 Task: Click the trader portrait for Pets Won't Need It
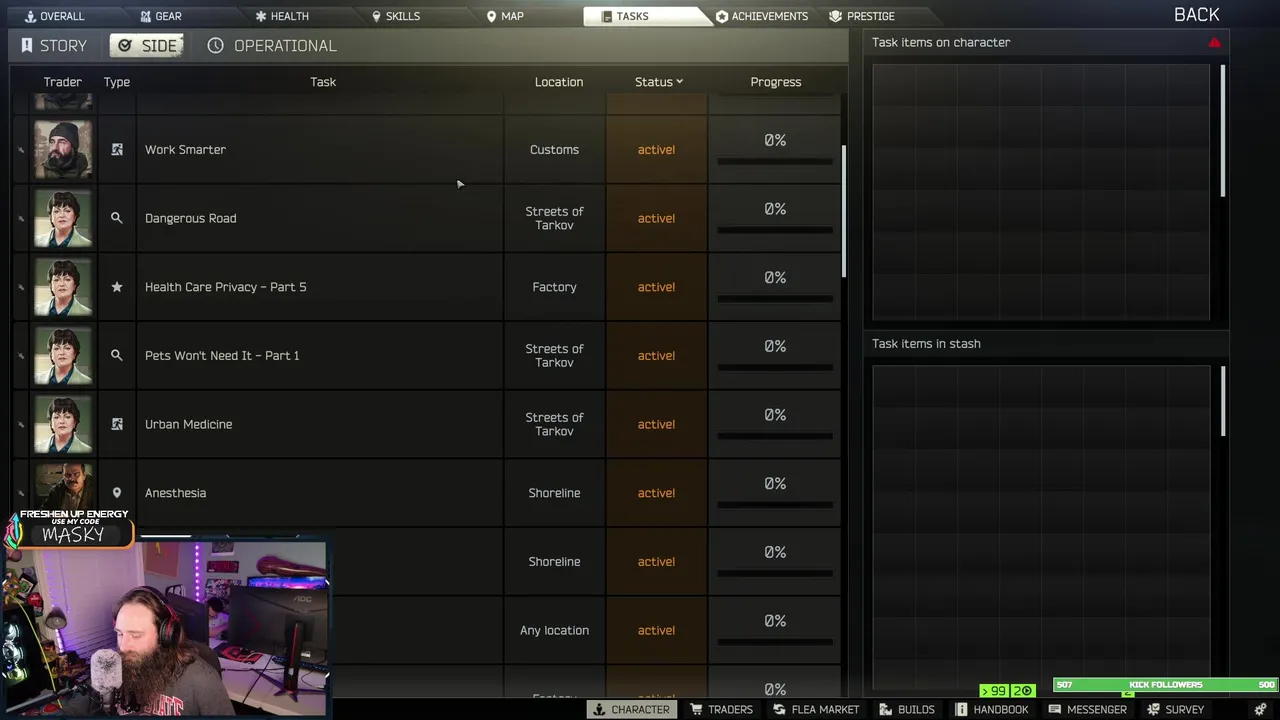click(63, 356)
